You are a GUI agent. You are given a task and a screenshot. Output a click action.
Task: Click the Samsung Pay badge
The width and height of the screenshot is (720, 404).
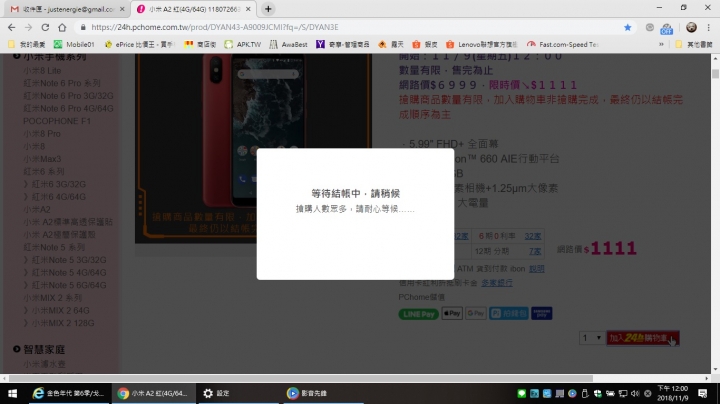point(542,314)
